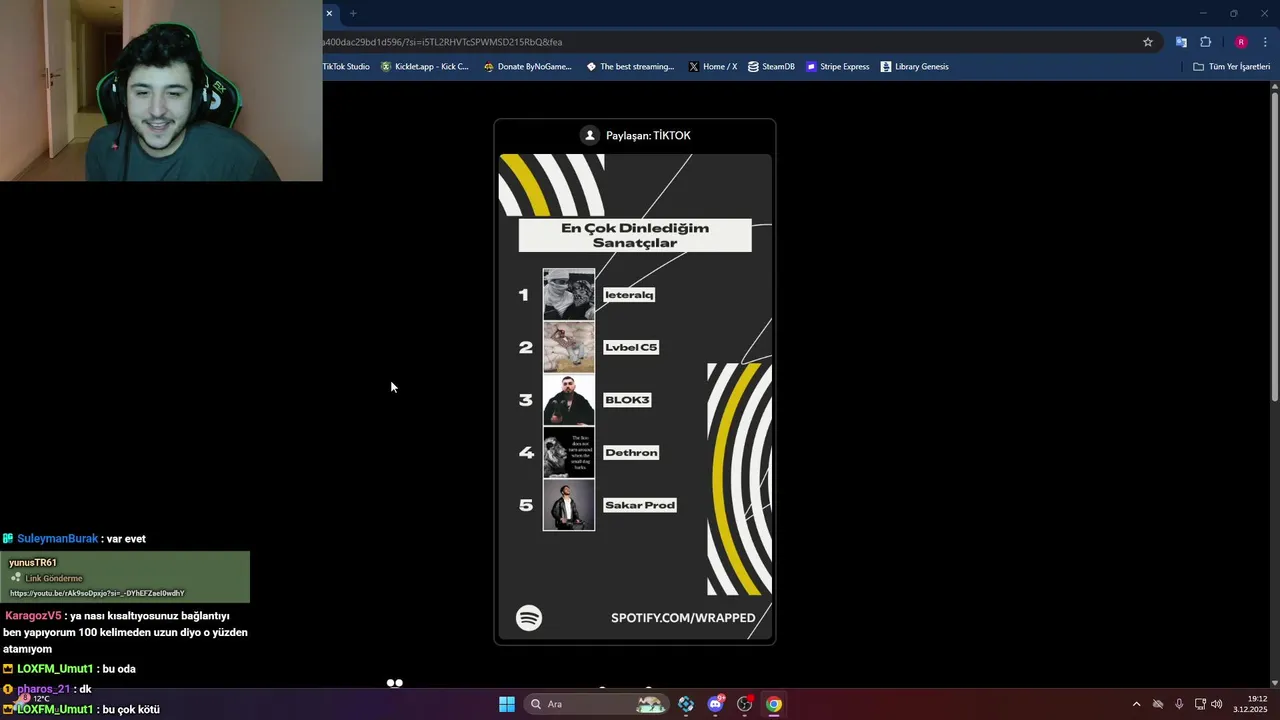1280x720 pixels.
Task: Open the network tray icon
Action: 1200,704
